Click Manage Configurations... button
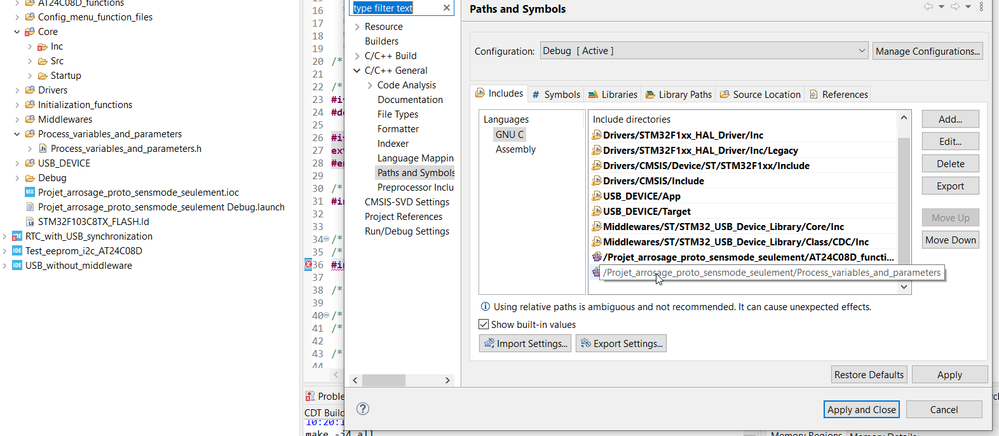The width and height of the screenshot is (999, 436). [x=927, y=51]
